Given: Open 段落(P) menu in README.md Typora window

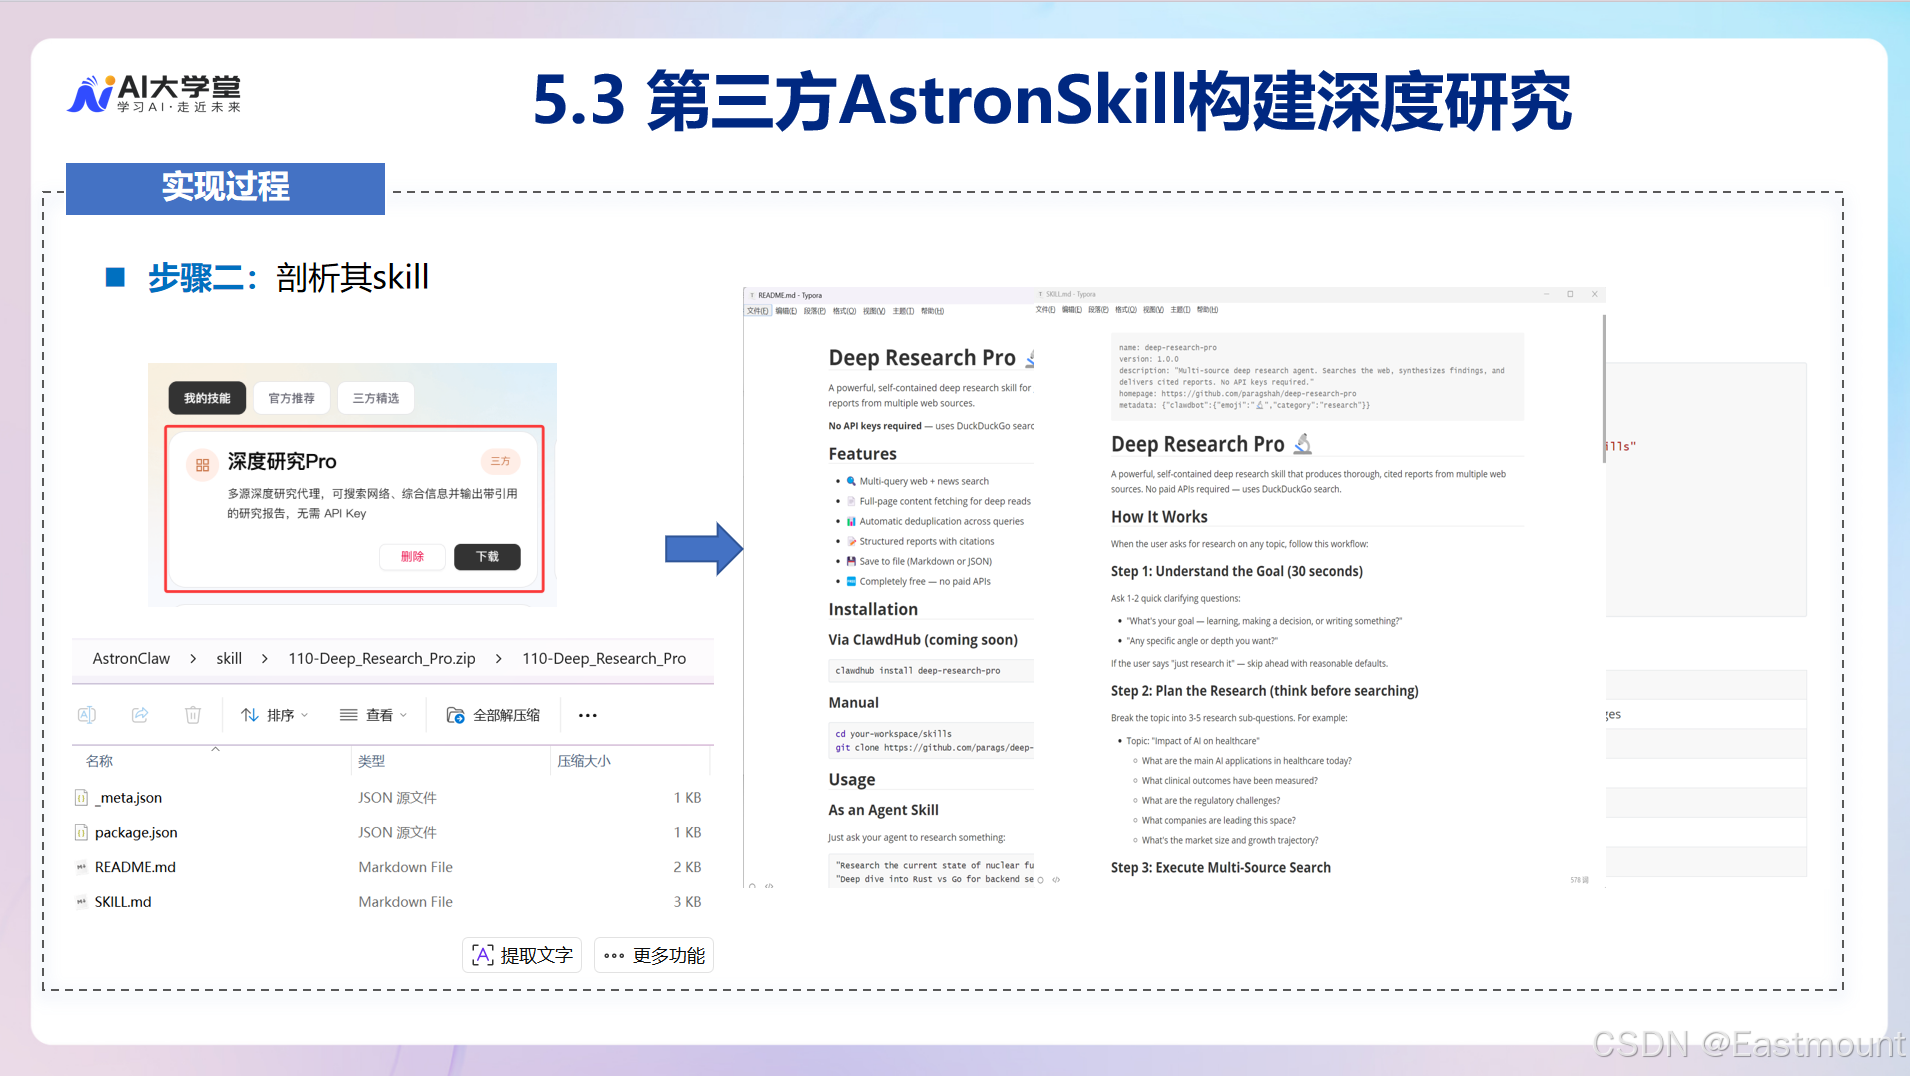Looking at the screenshot, I should click(x=815, y=311).
